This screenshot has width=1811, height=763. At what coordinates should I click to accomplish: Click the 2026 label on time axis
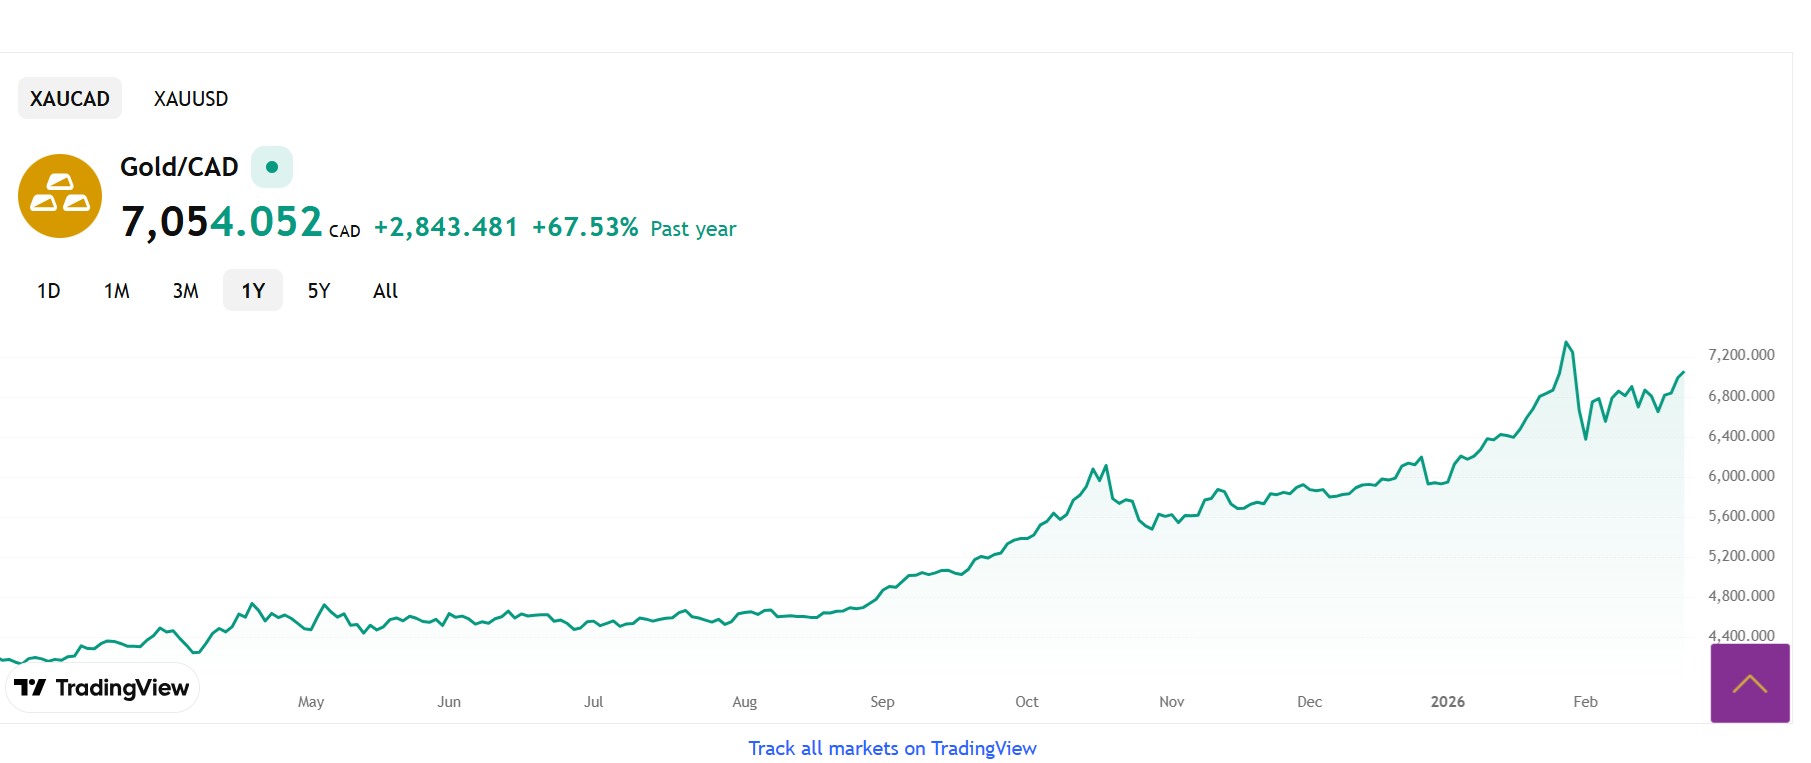coord(1447,702)
